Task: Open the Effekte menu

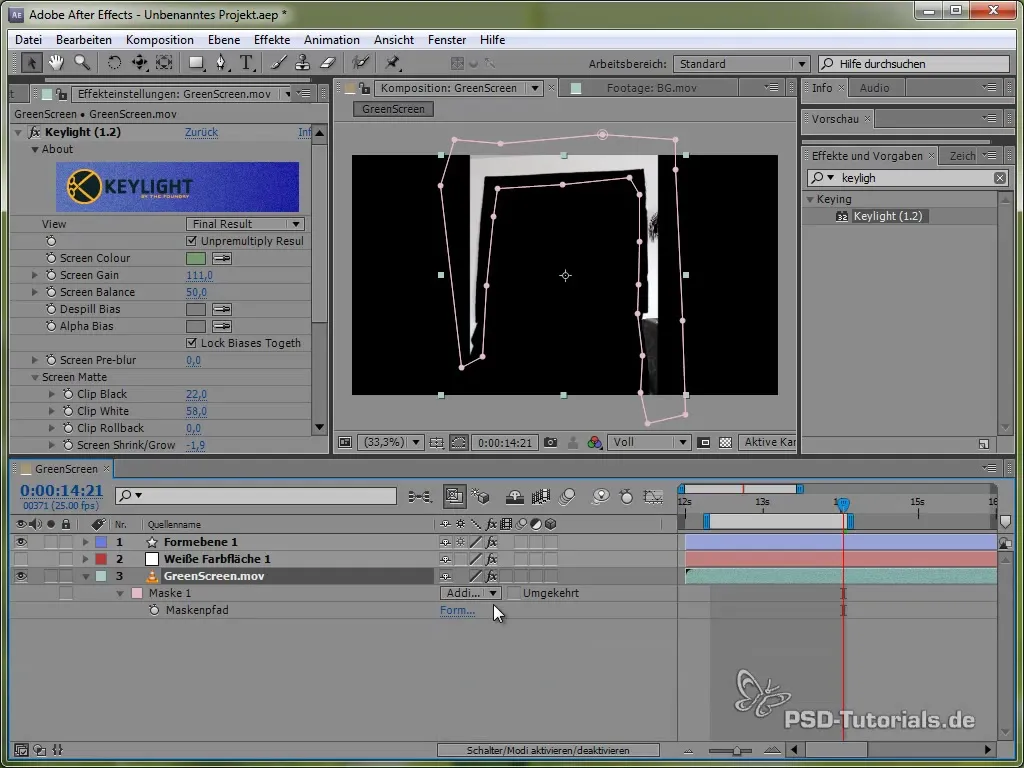Action: (272, 40)
